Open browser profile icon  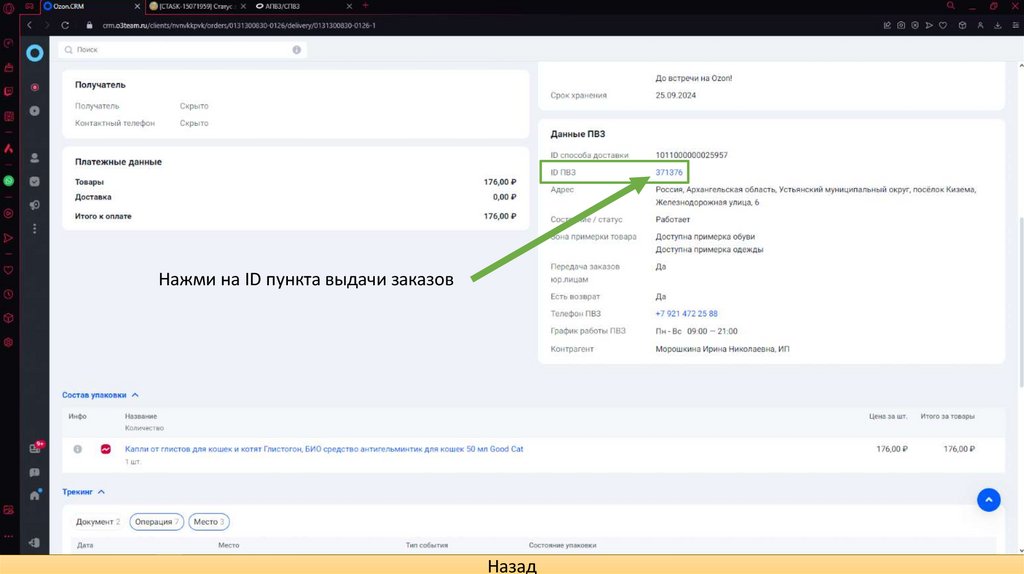click(980, 25)
